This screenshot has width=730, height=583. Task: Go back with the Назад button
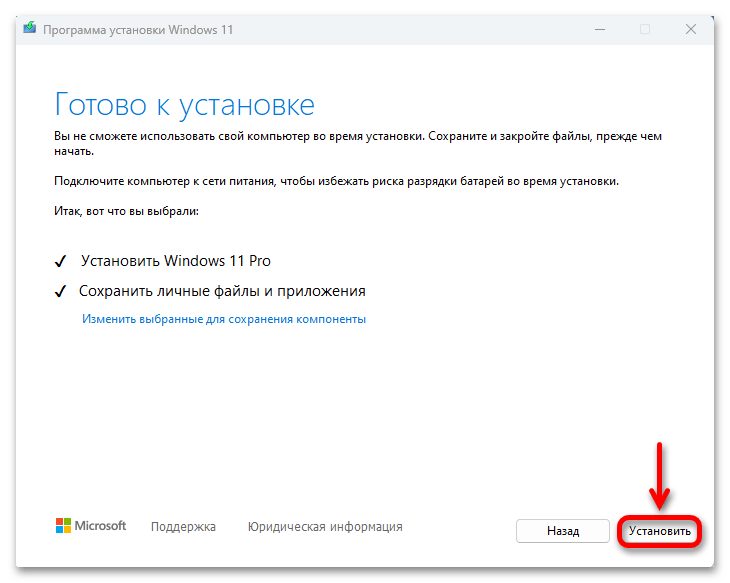pyautogui.click(x=562, y=531)
